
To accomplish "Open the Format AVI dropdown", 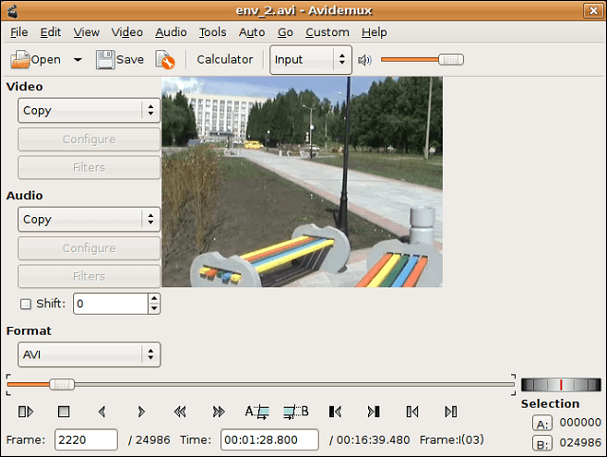I will pyautogui.click(x=89, y=354).
